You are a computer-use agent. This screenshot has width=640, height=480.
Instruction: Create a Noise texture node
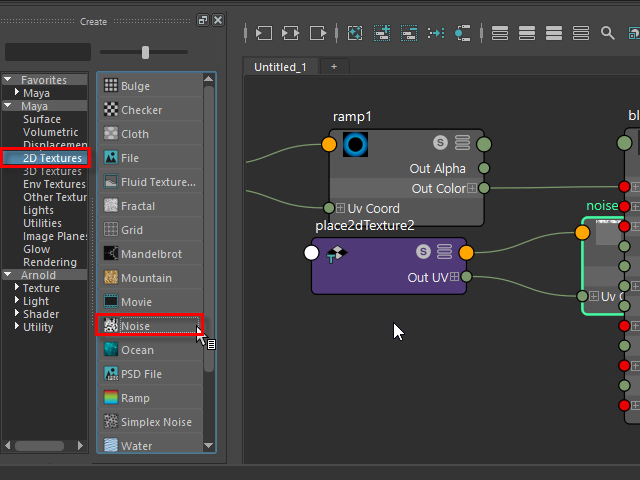click(135, 326)
